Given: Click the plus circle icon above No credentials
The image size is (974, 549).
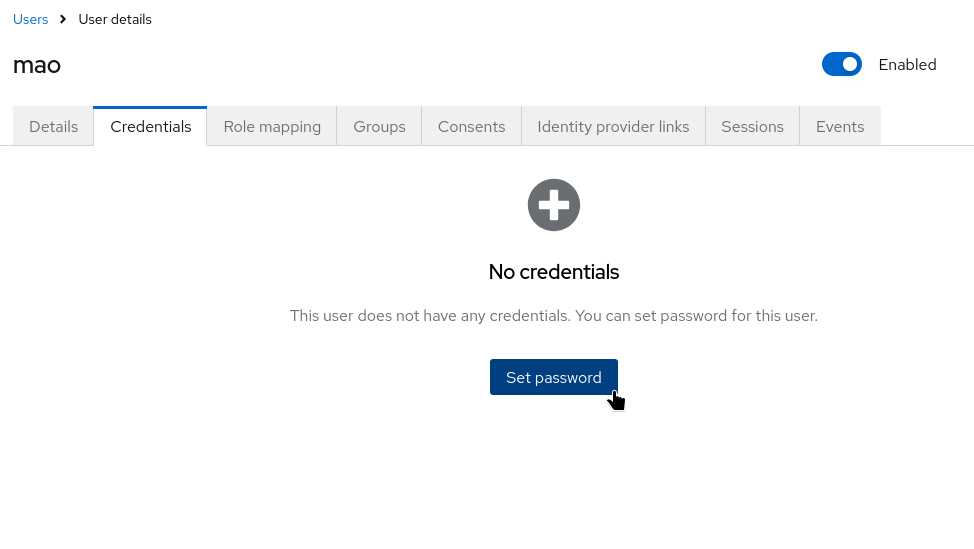Looking at the screenshot, I should point(554,205).
